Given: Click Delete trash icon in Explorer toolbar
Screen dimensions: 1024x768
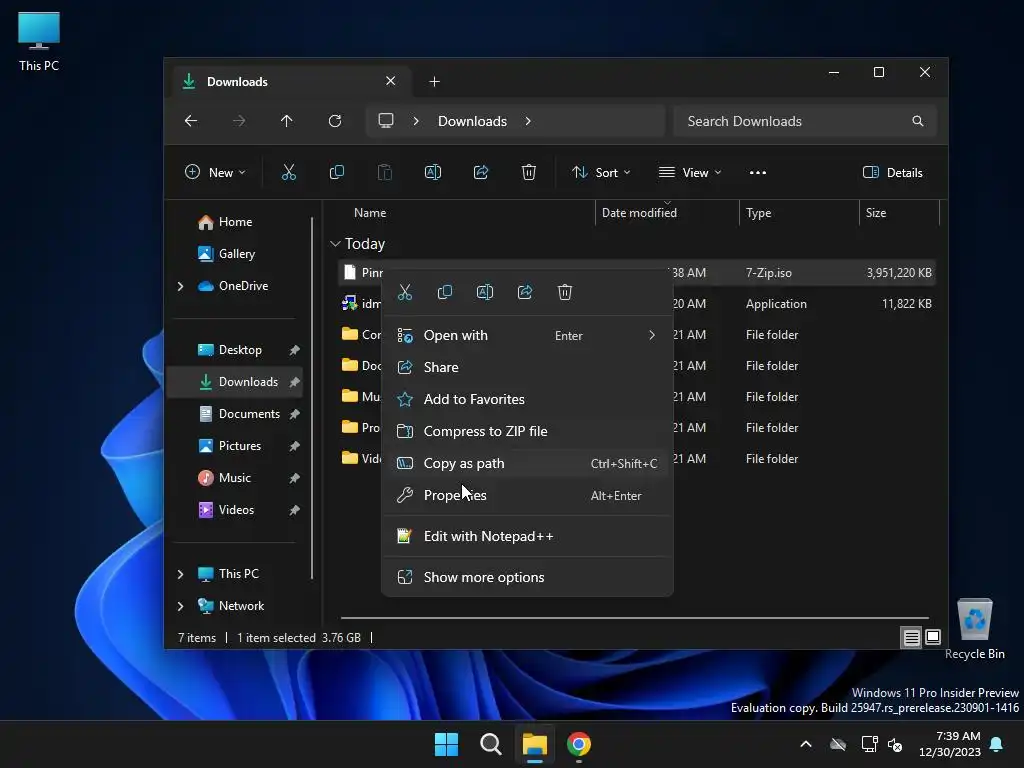Looking at the screenshot, I should [x=529, y=172].
